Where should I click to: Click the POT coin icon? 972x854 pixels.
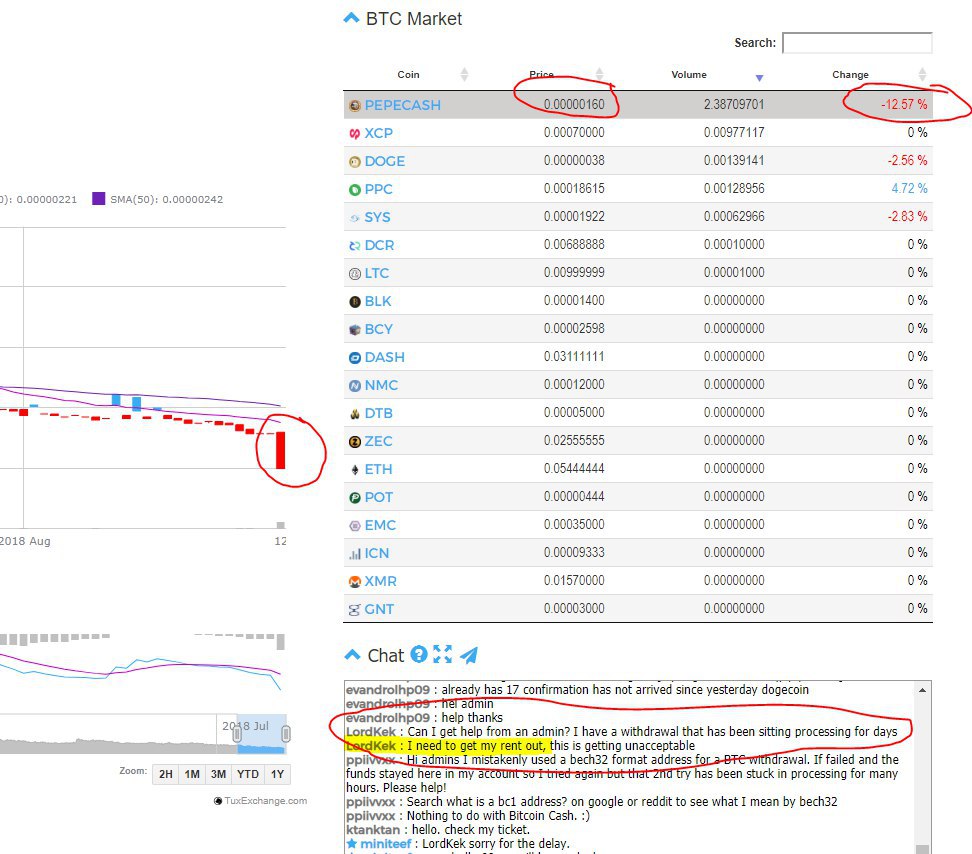tap(355, 498)
